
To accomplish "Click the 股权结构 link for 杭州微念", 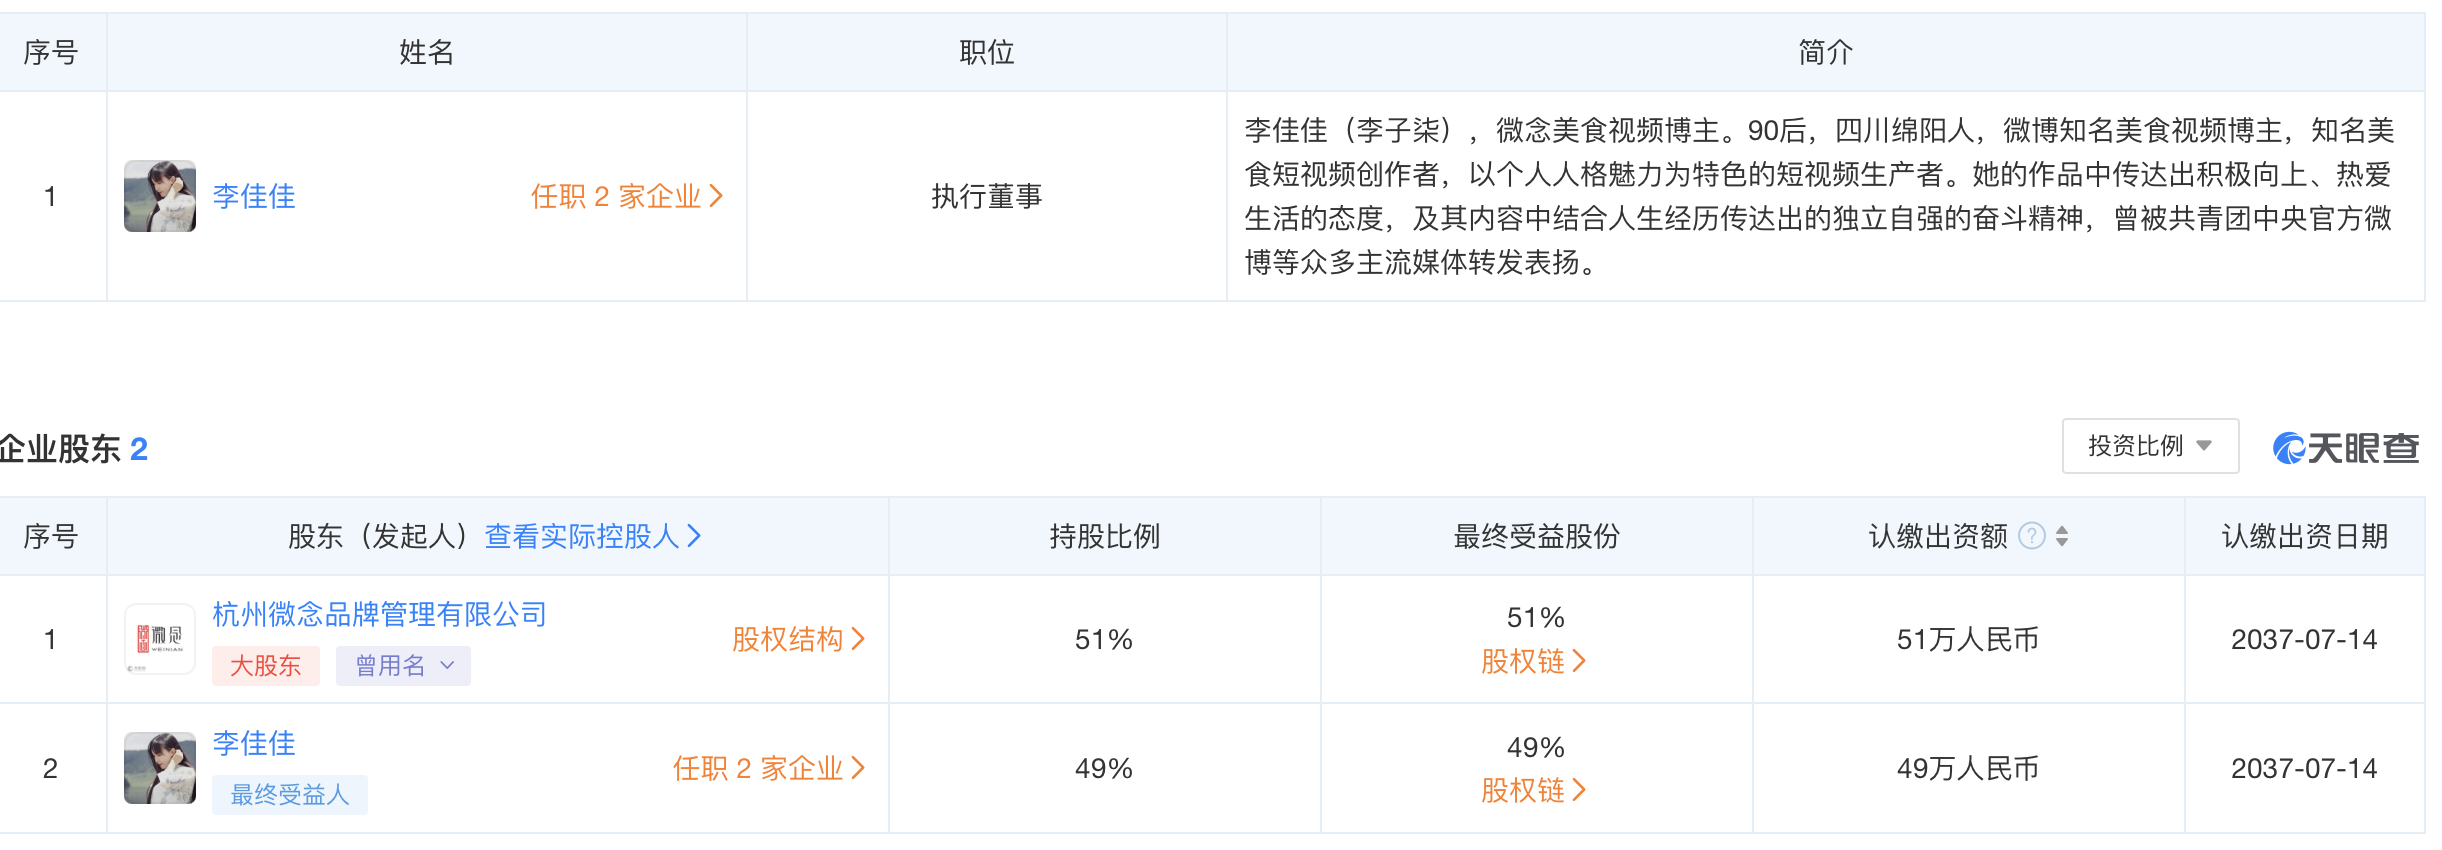I will pyautogui.click(x=787, y=638).
